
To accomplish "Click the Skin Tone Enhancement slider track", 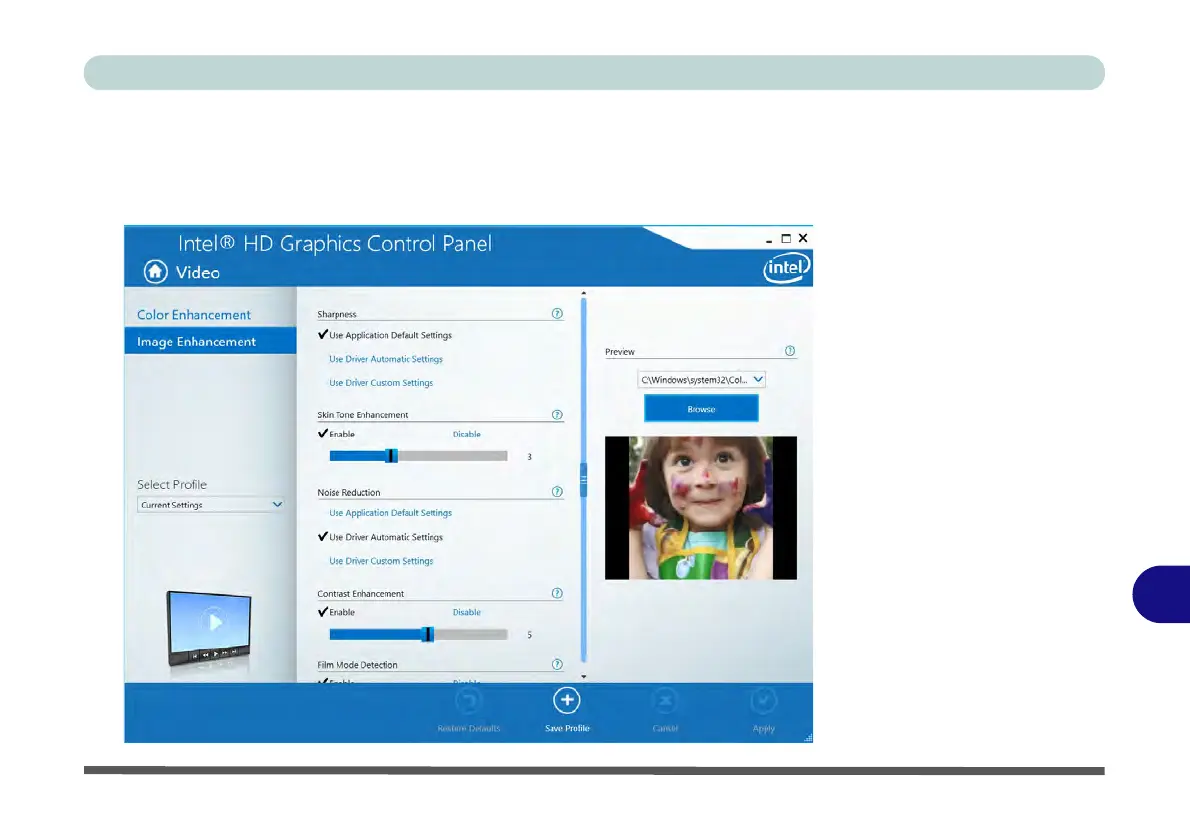I will tap(418, 456).
